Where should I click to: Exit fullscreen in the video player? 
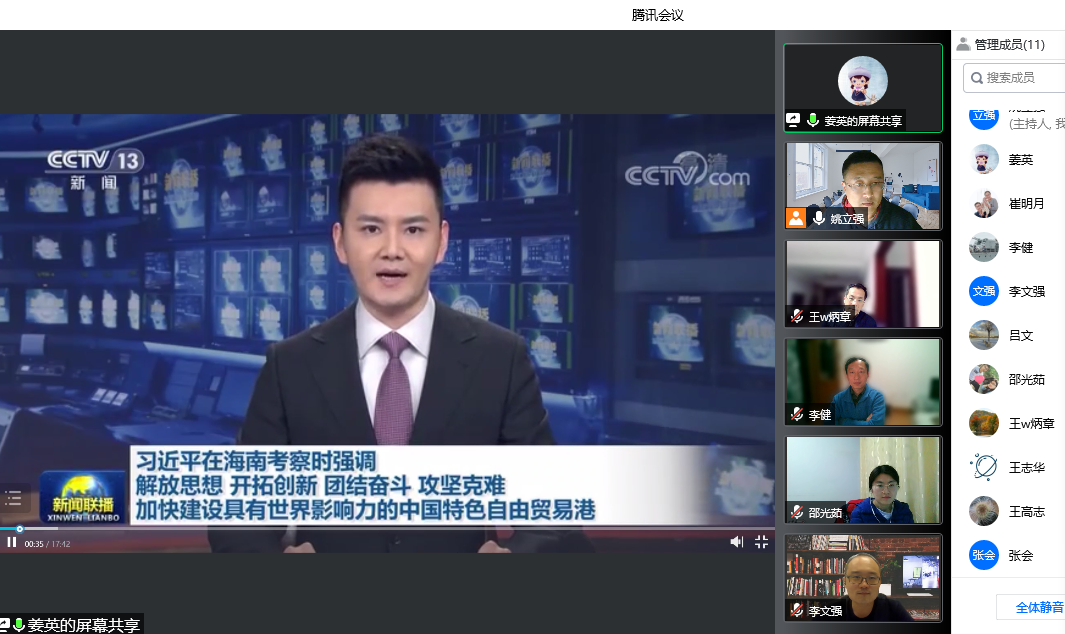[x=761, y=541]
